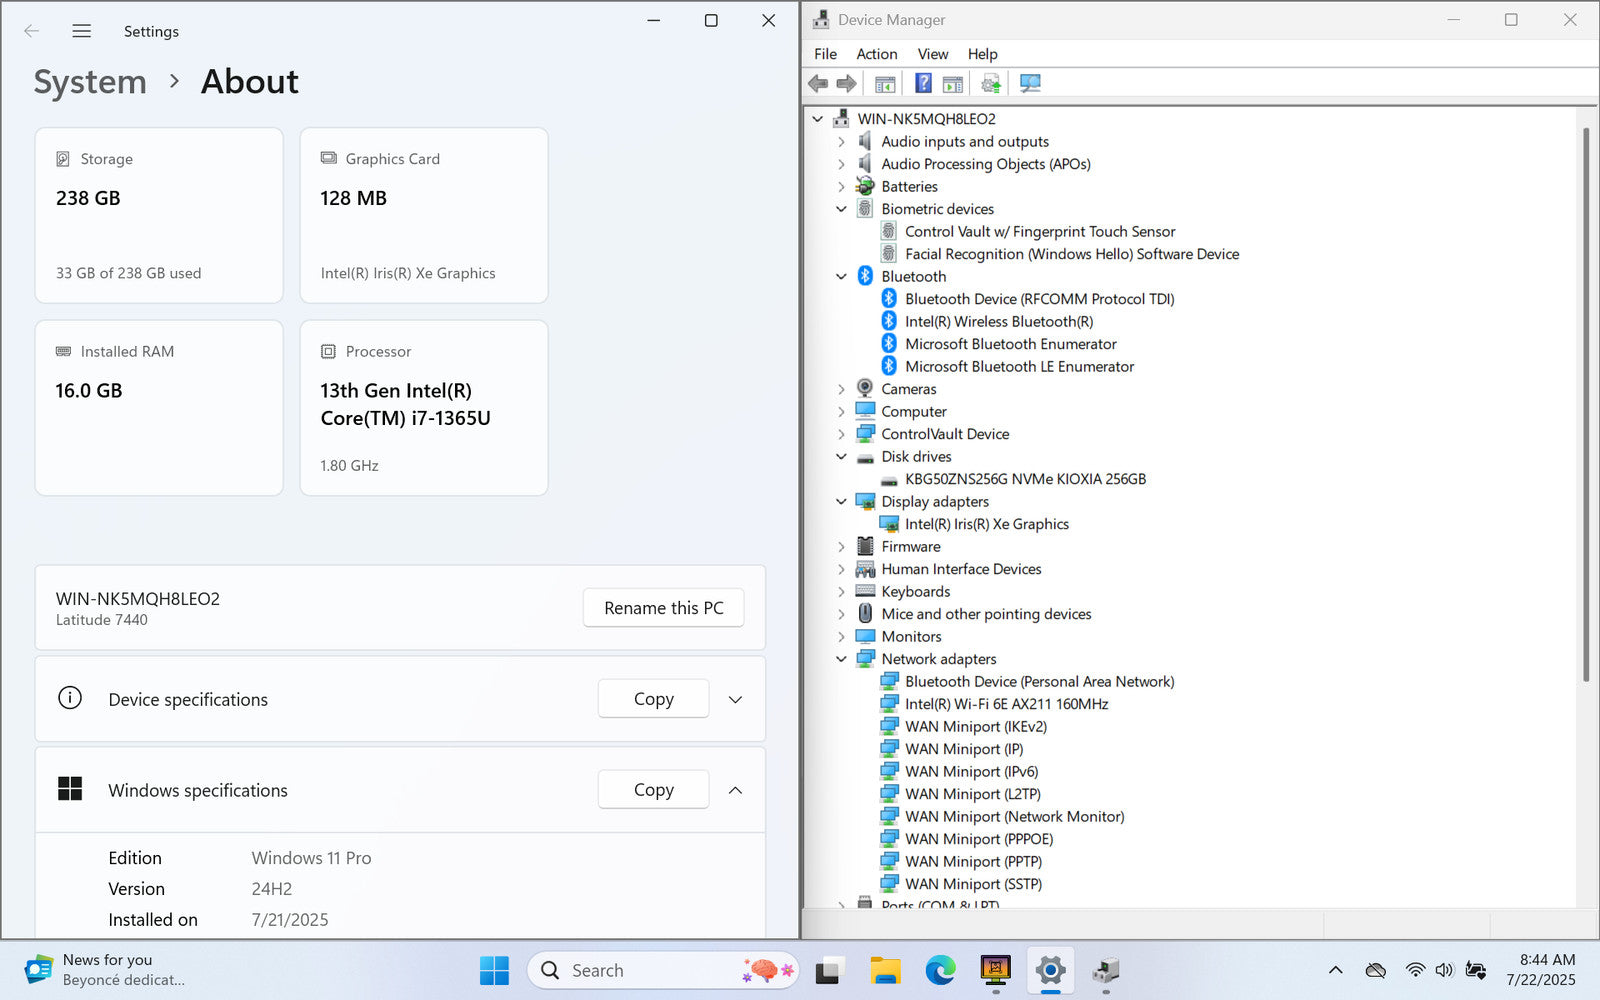Open the Storage info card
1600x1000 pixels.
point(159,215)
